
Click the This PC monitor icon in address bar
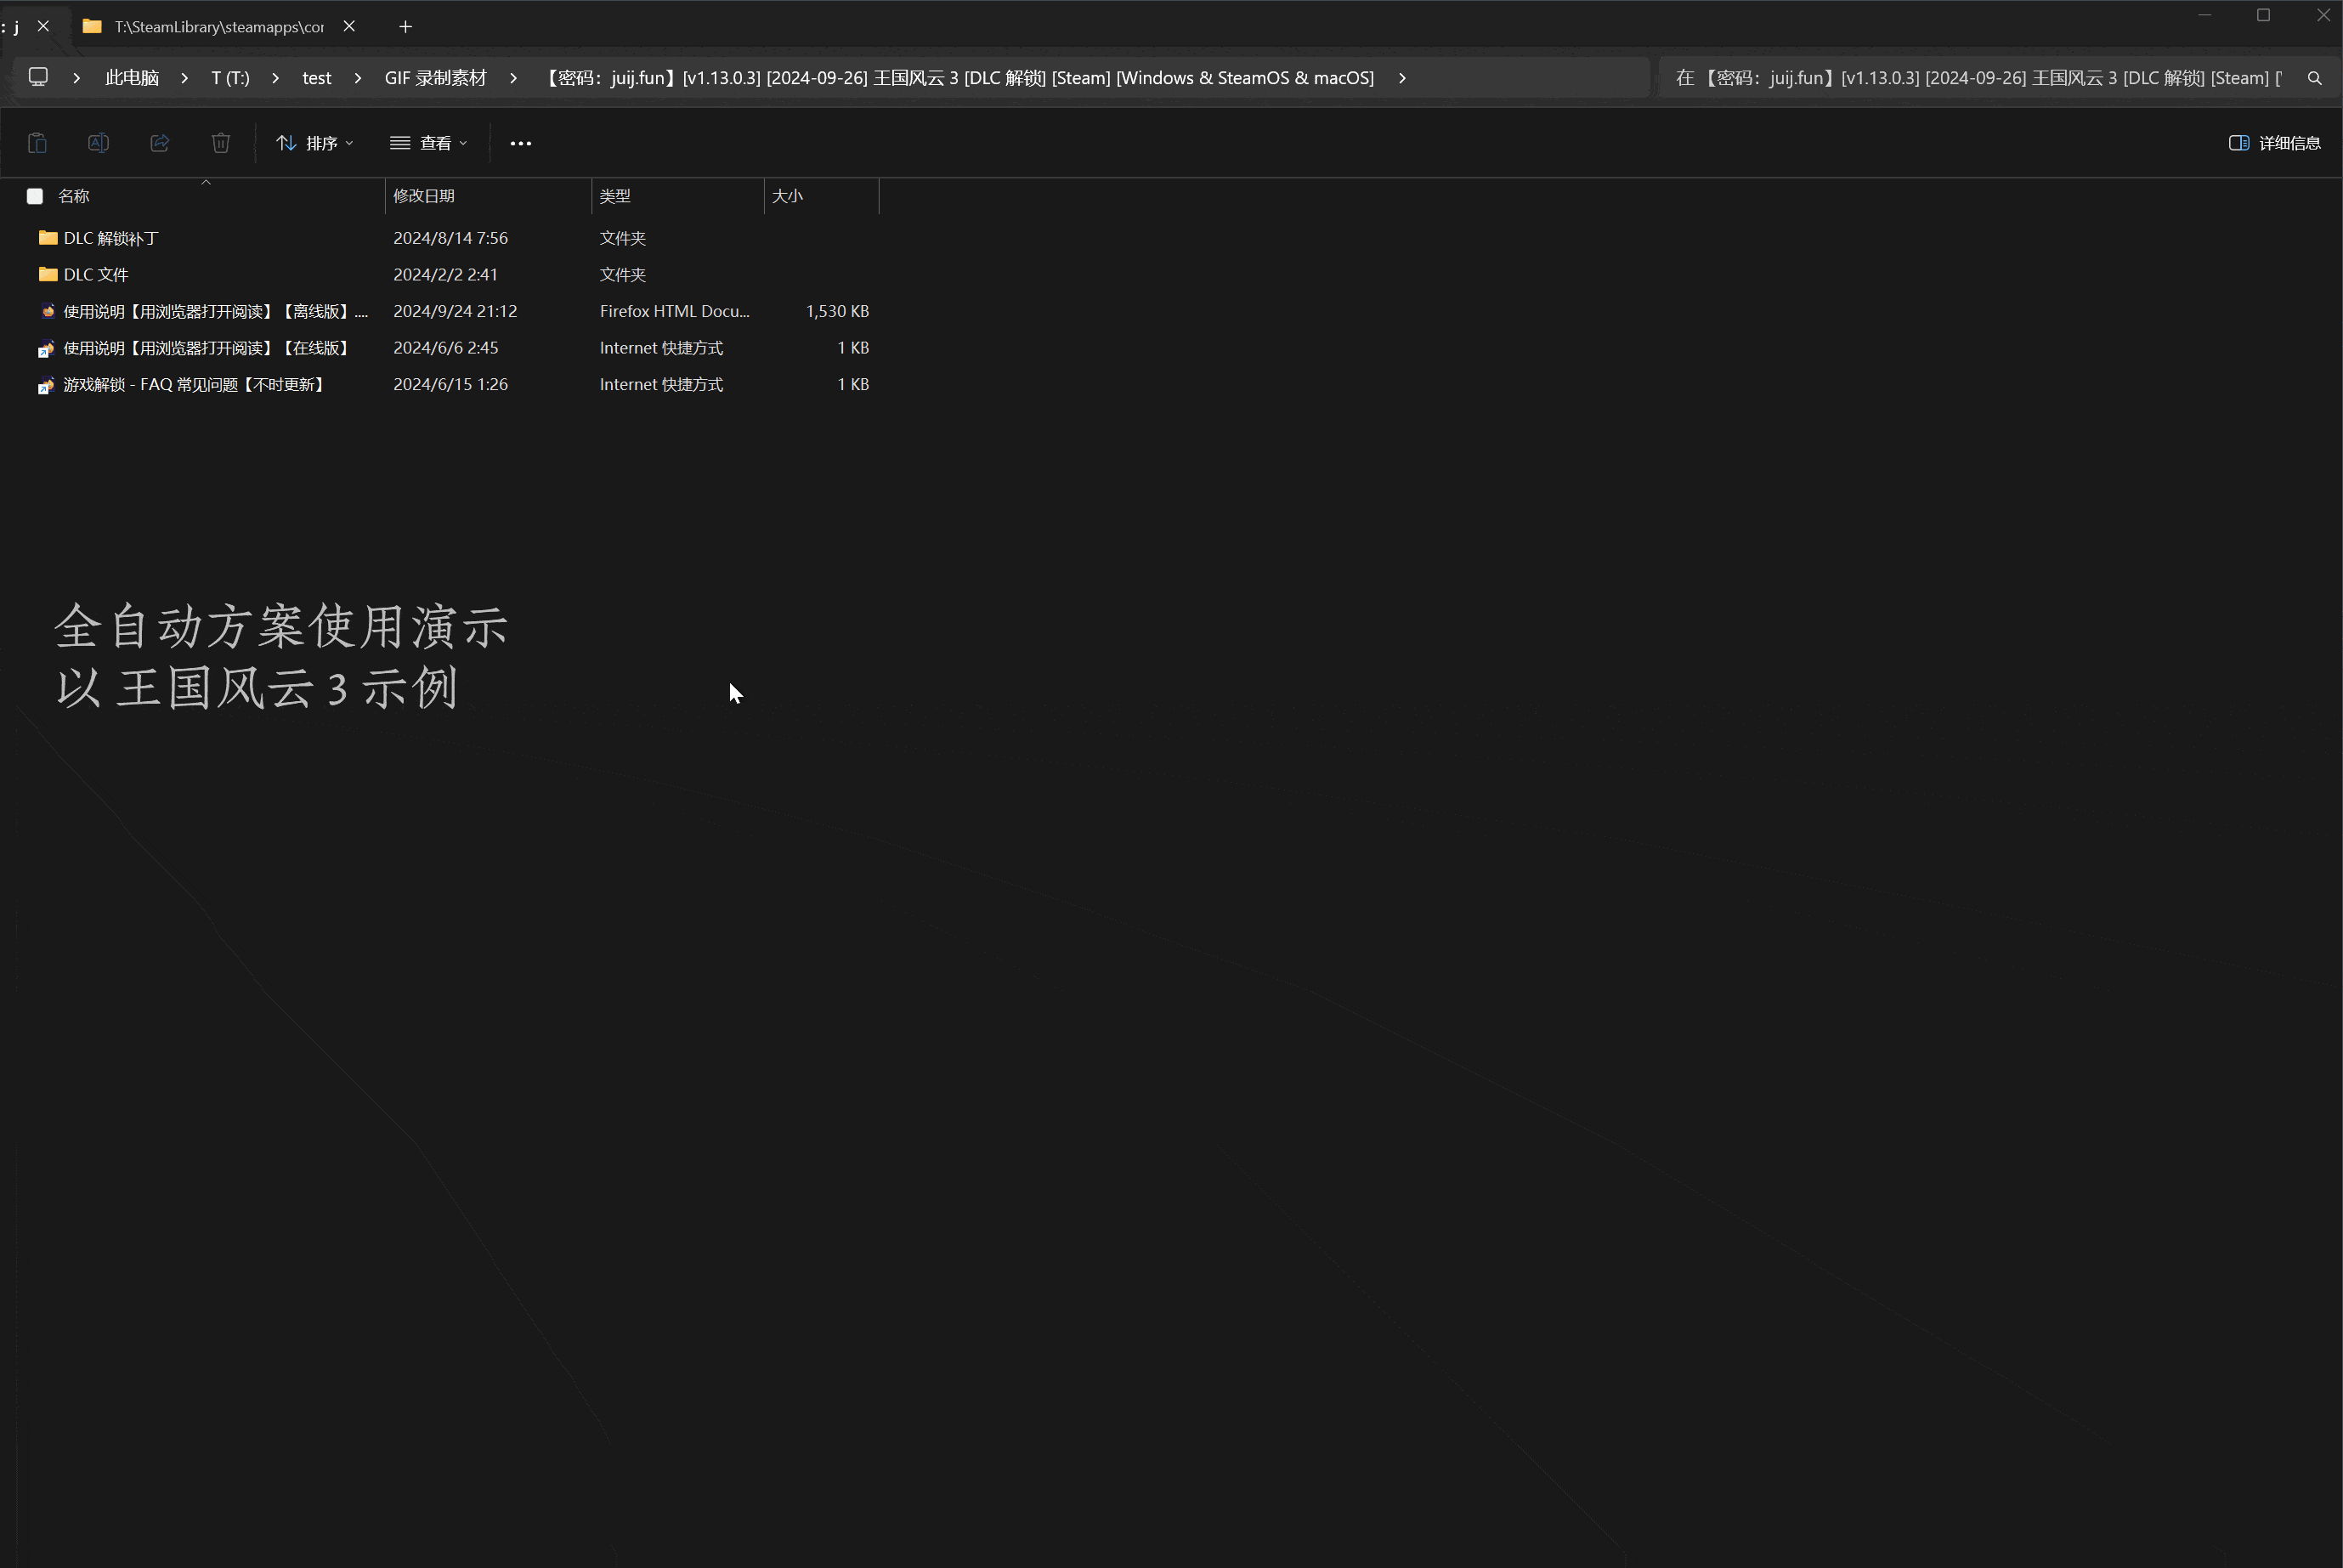(x=38, y=77)
